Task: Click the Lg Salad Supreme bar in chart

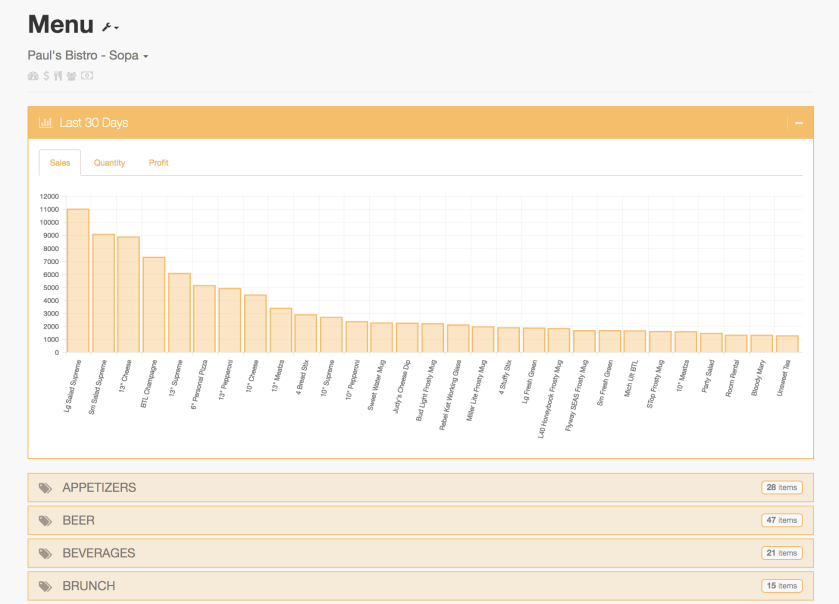Action: (x=78, y=280)
